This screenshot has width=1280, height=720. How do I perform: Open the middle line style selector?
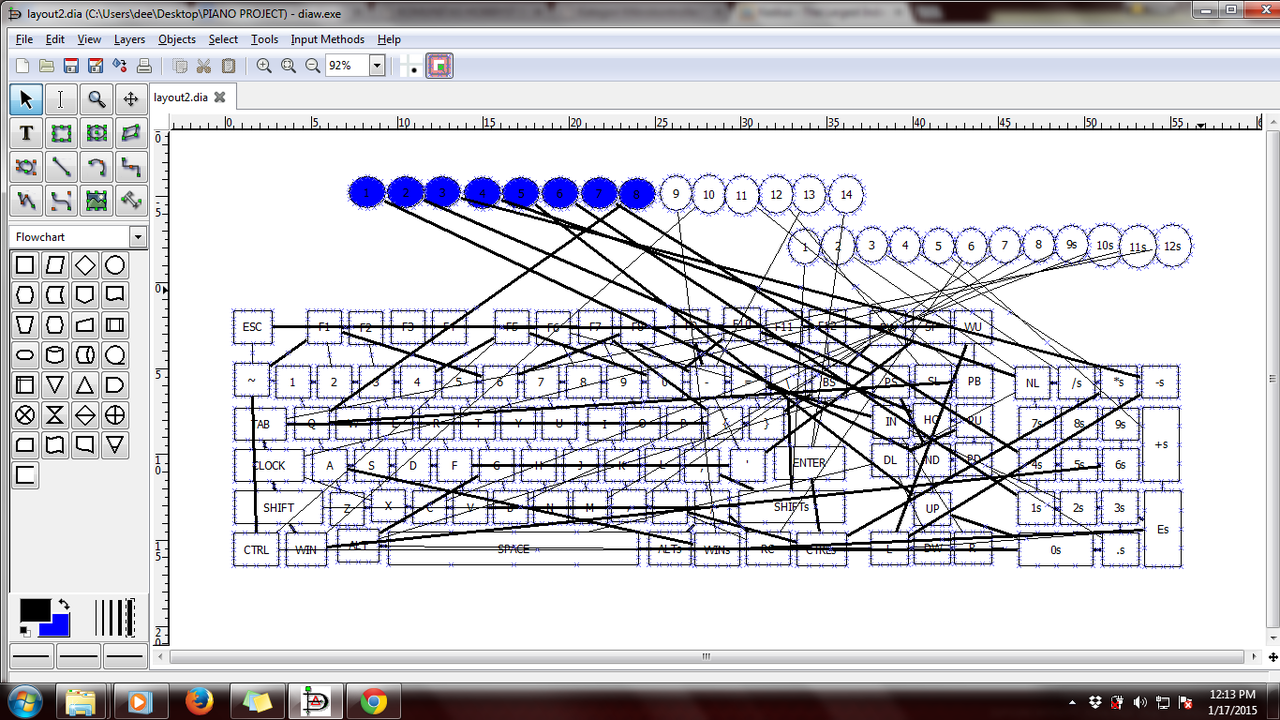click(78, 657)
